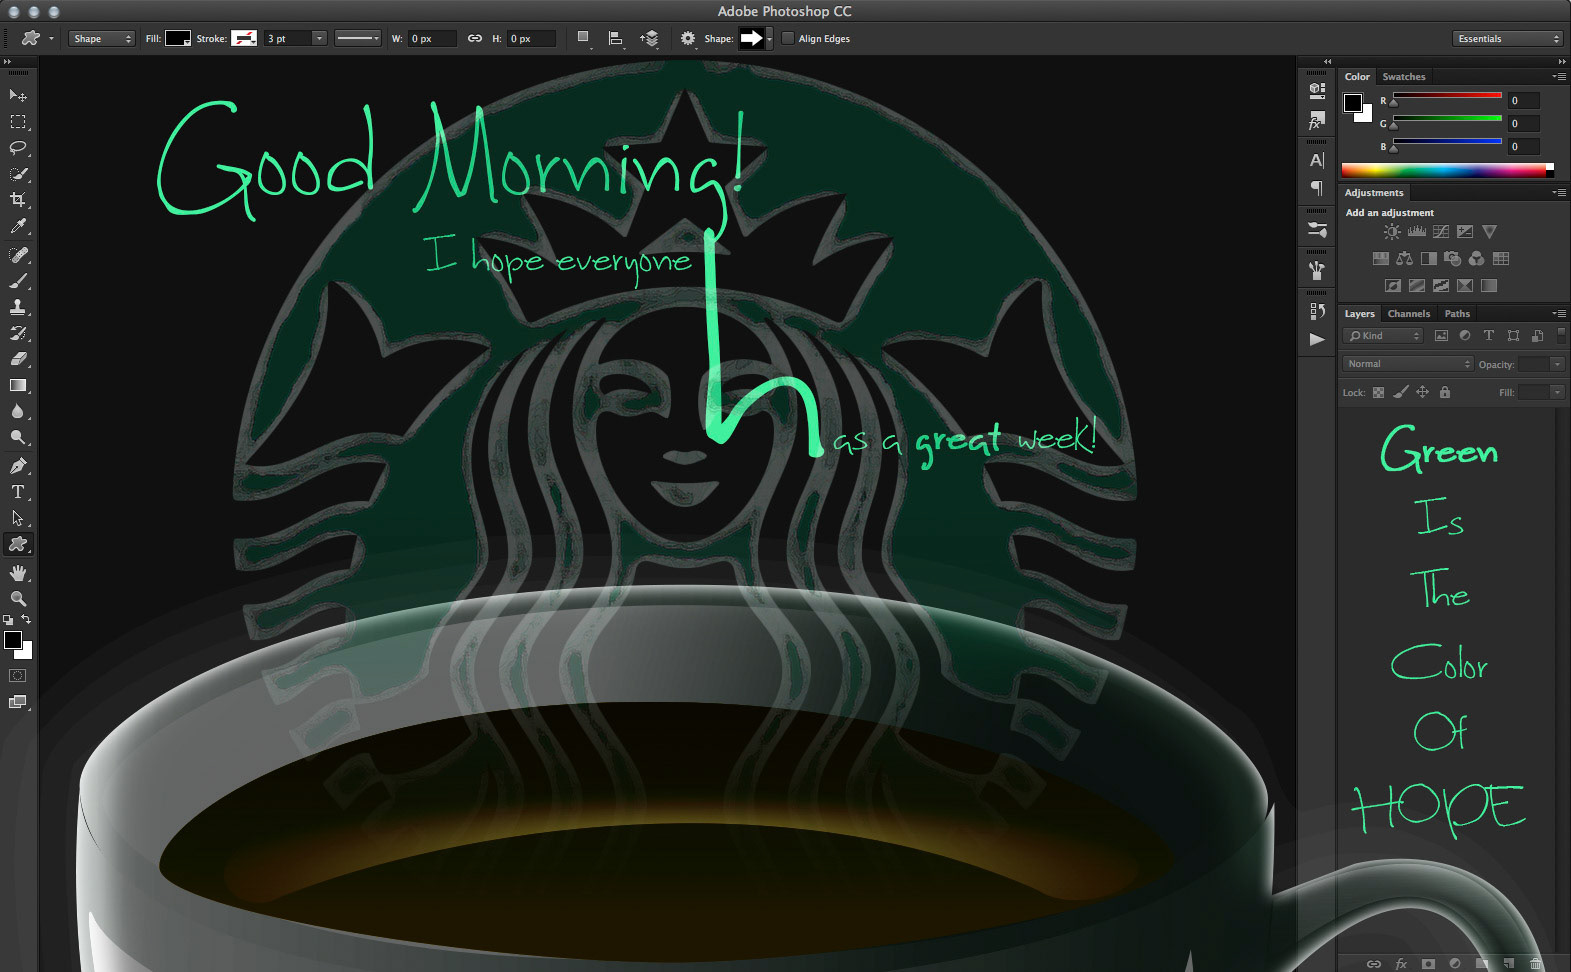This screenshot has height=972, width=1571.
Task: Click the shape Fill color swatch
Action: tap(178, 39)
